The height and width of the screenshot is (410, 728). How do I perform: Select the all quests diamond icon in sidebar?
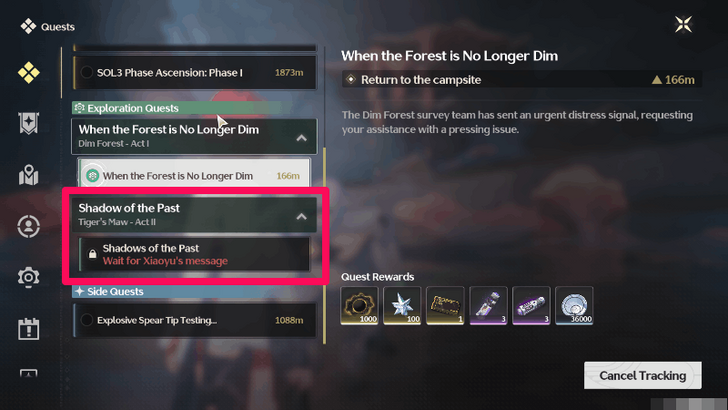tap(28, 73)
